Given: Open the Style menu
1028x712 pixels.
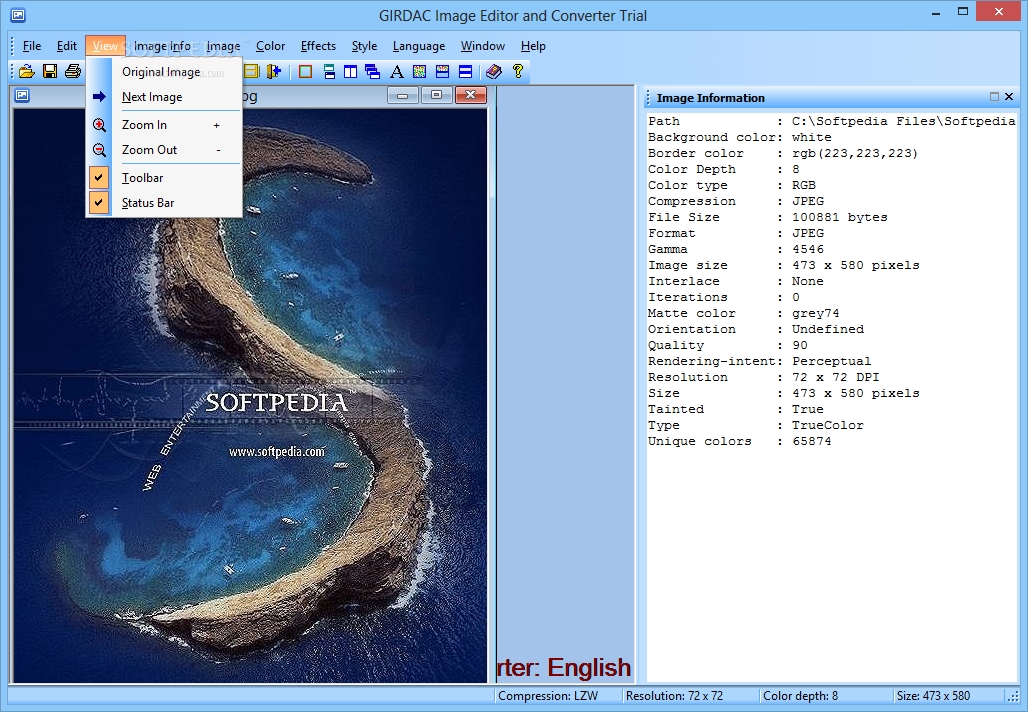Looking at the screenshot, I should tap(364, 46).
